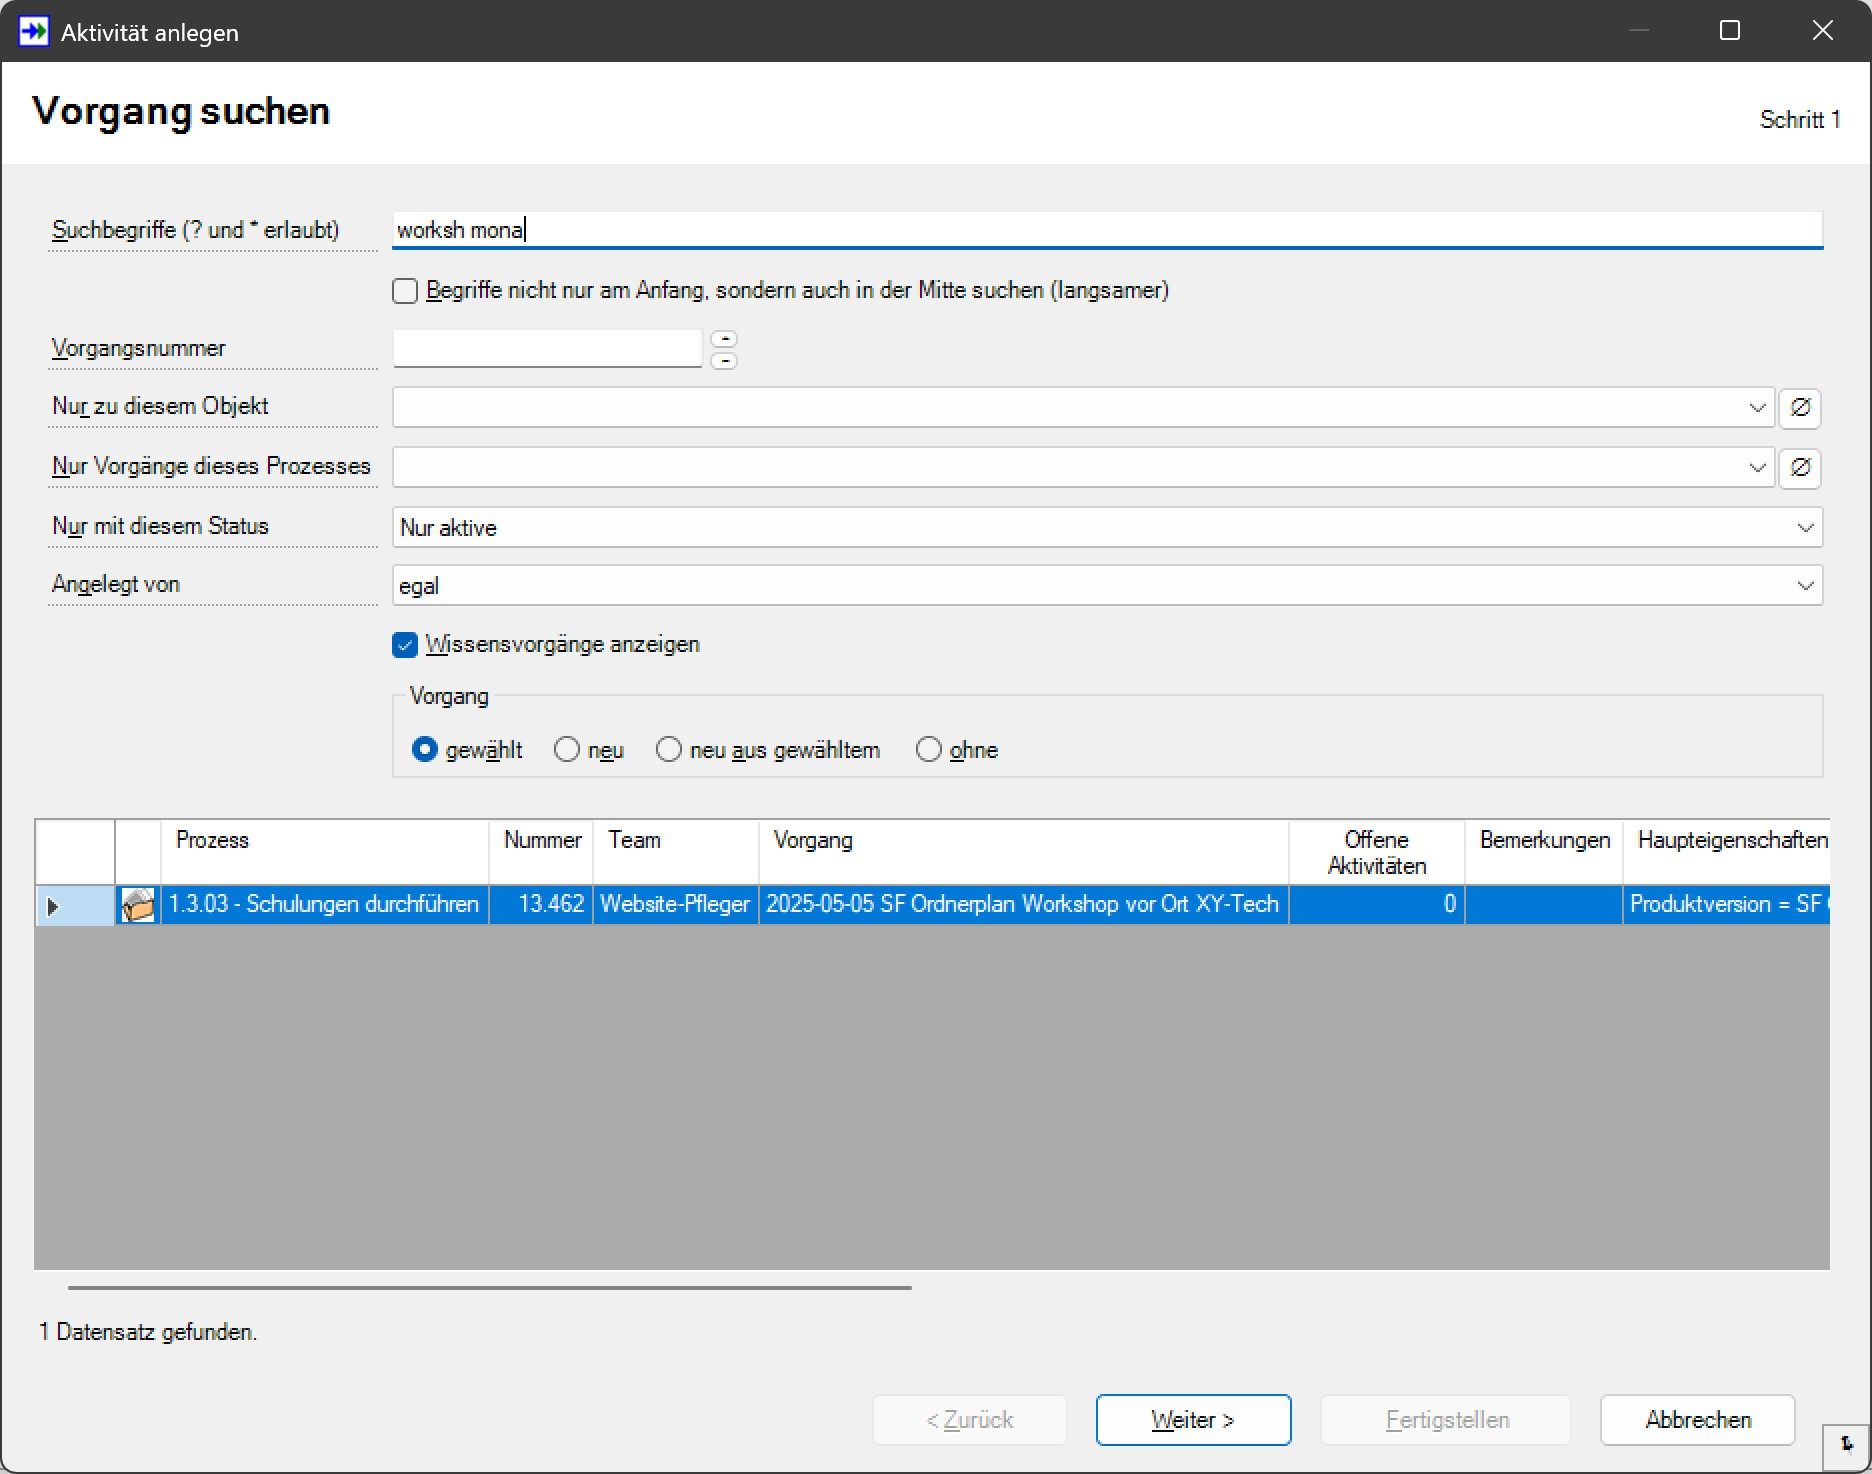Image resolution: width=1872 pixels, height=1474 pixels.
Task: Sort by 'Offene Aktivitäten' column header
Action: [1377, 852]
